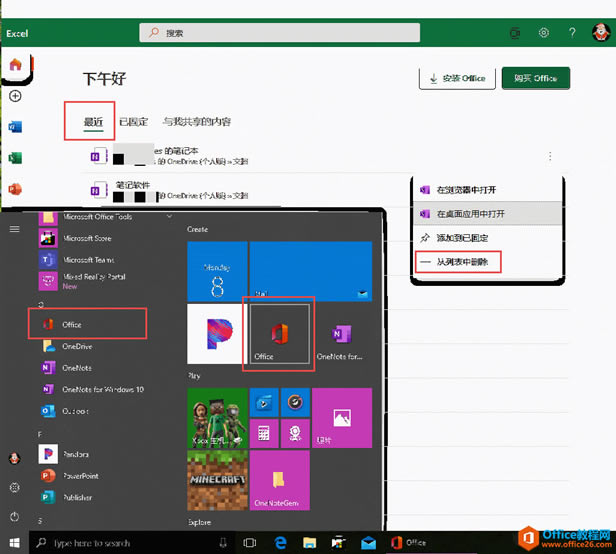Viewport: 616px width, 554px height.
Task: Open the Movies & TV small tile
Action: [x=264, y=402]
